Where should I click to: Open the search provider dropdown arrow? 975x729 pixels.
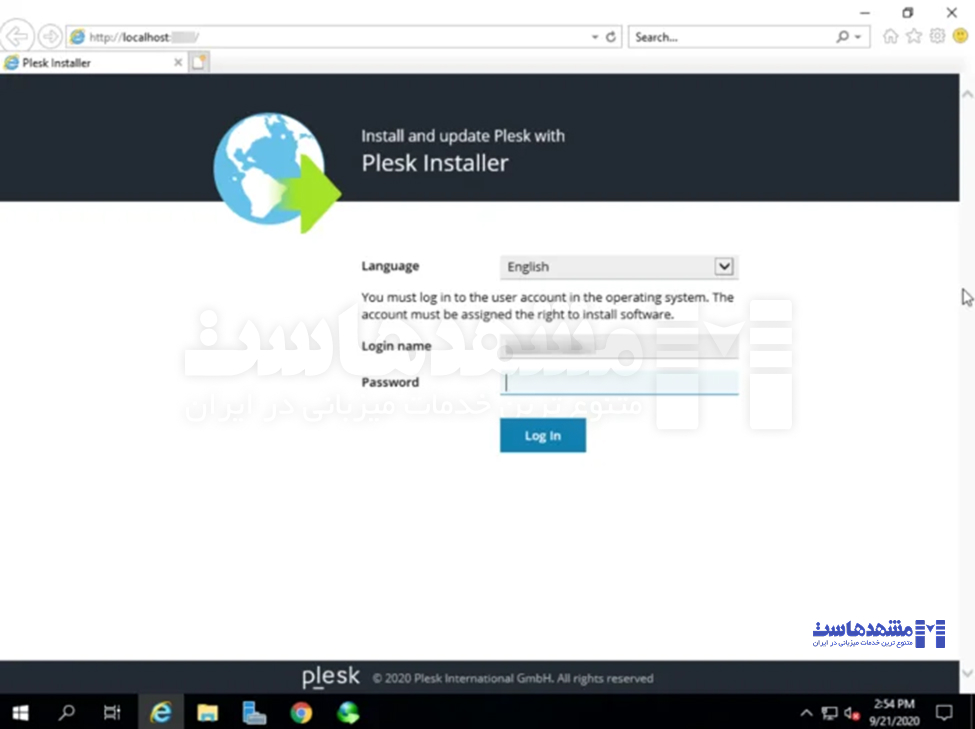pos(859,37)
